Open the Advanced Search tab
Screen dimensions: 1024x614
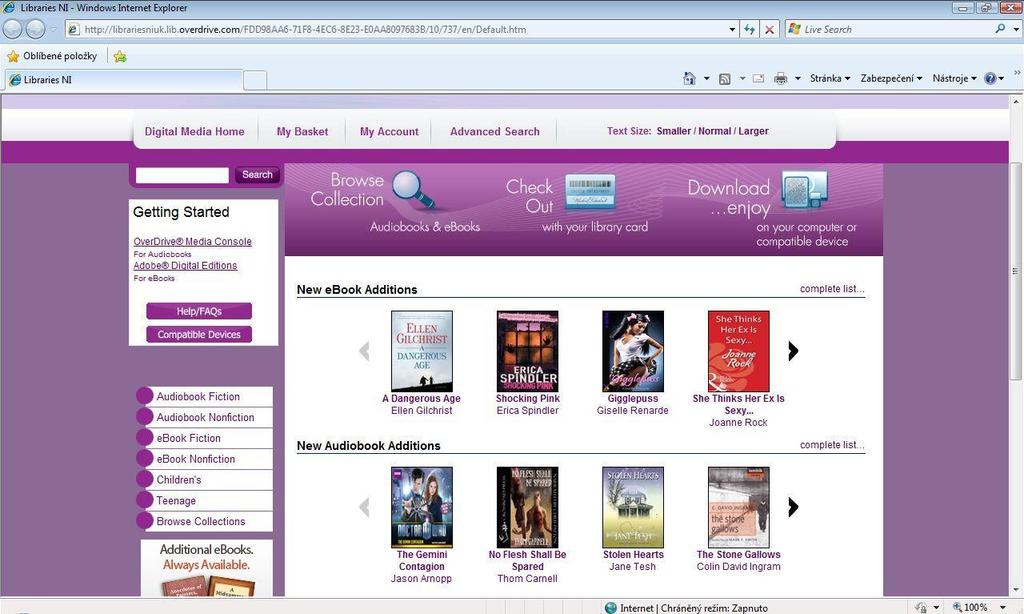pos(495,131)
